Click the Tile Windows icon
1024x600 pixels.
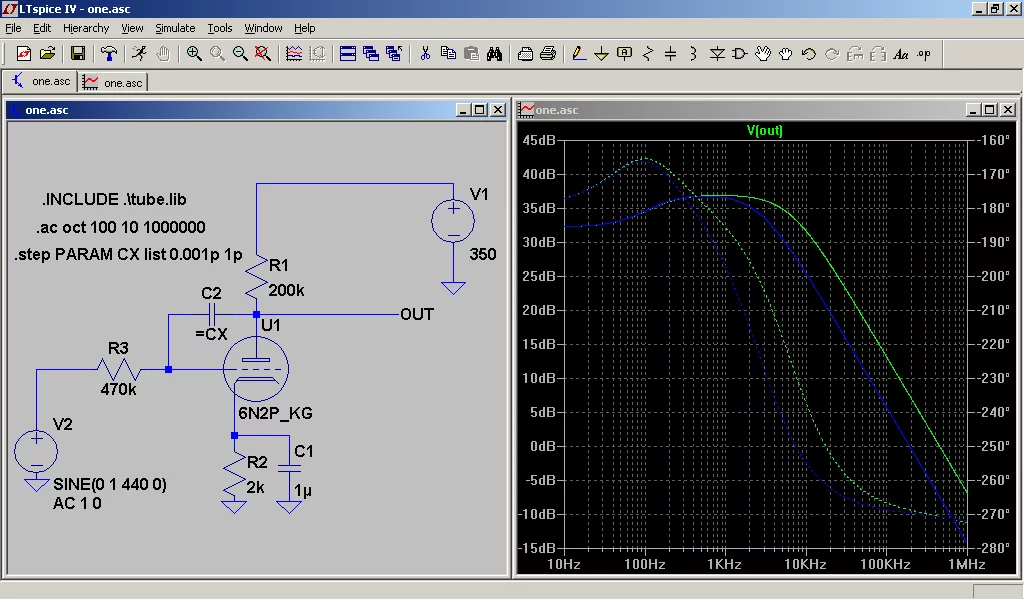click(348, 54)
